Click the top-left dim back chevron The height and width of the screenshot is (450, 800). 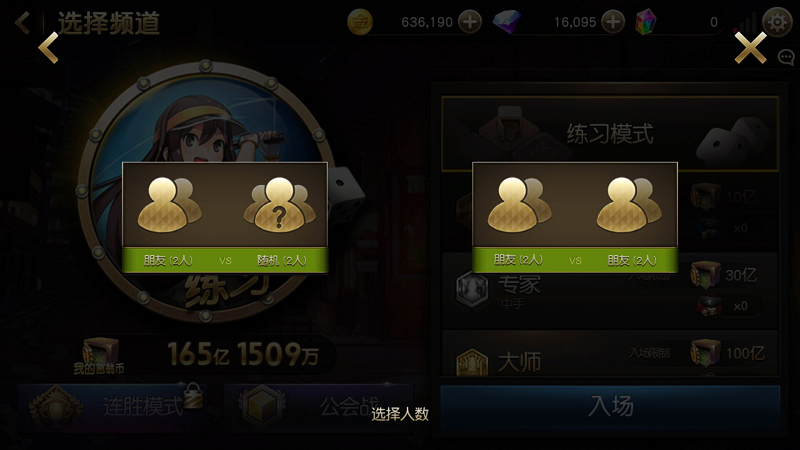pyautogui.click(x=23, y=22)
